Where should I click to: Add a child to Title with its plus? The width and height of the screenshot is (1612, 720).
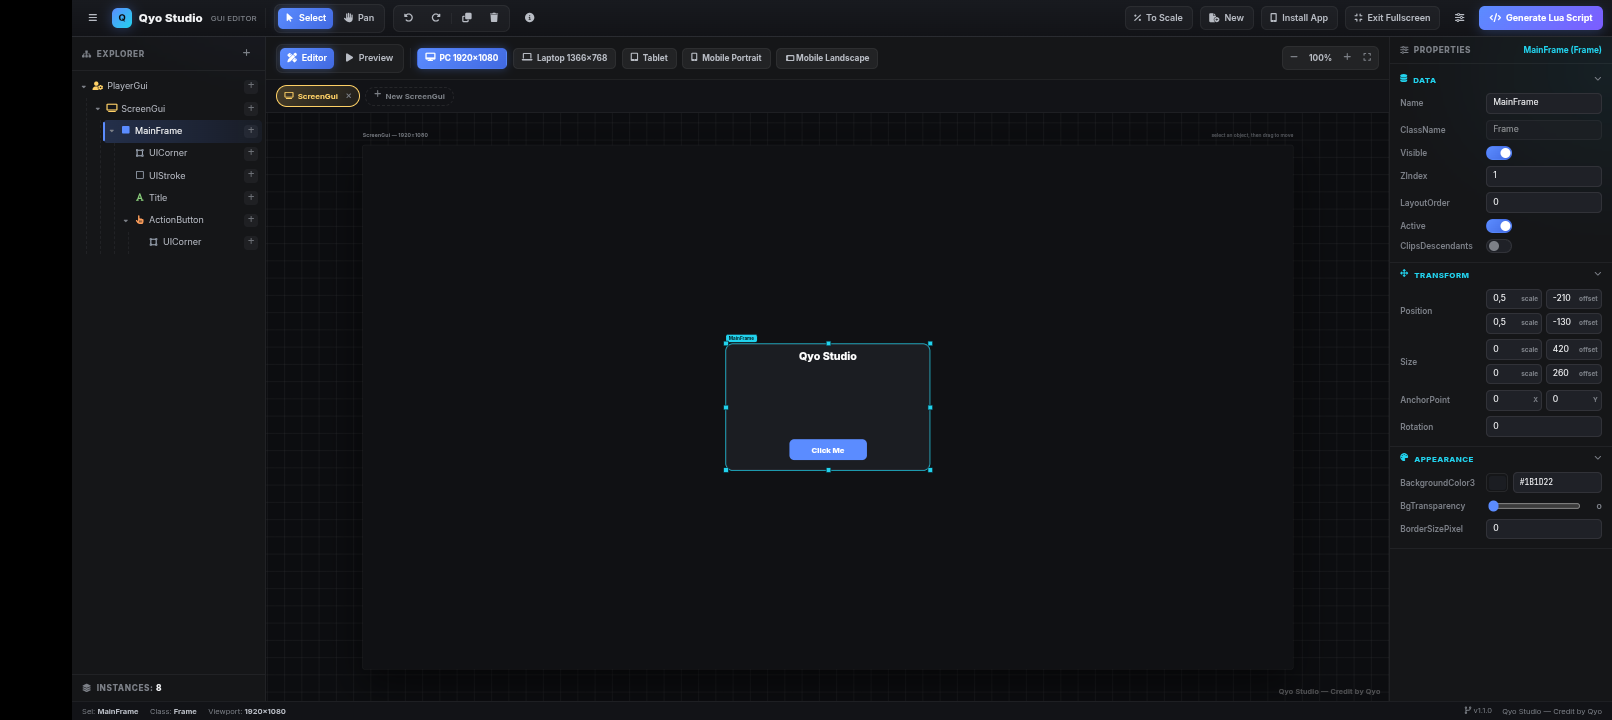pos(251,197)
